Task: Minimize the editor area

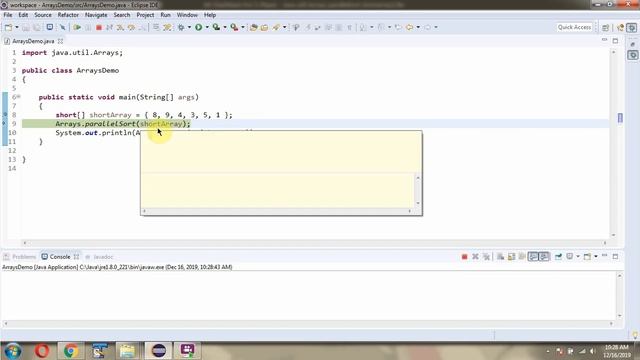Action: (x=604, y=40)
